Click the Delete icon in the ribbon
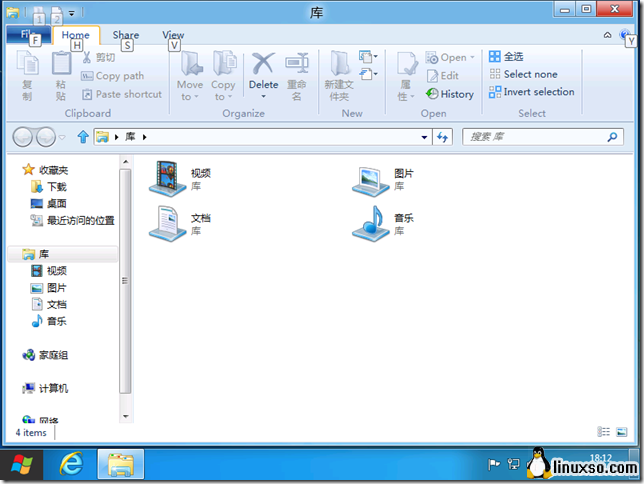 tap(263, 70)
